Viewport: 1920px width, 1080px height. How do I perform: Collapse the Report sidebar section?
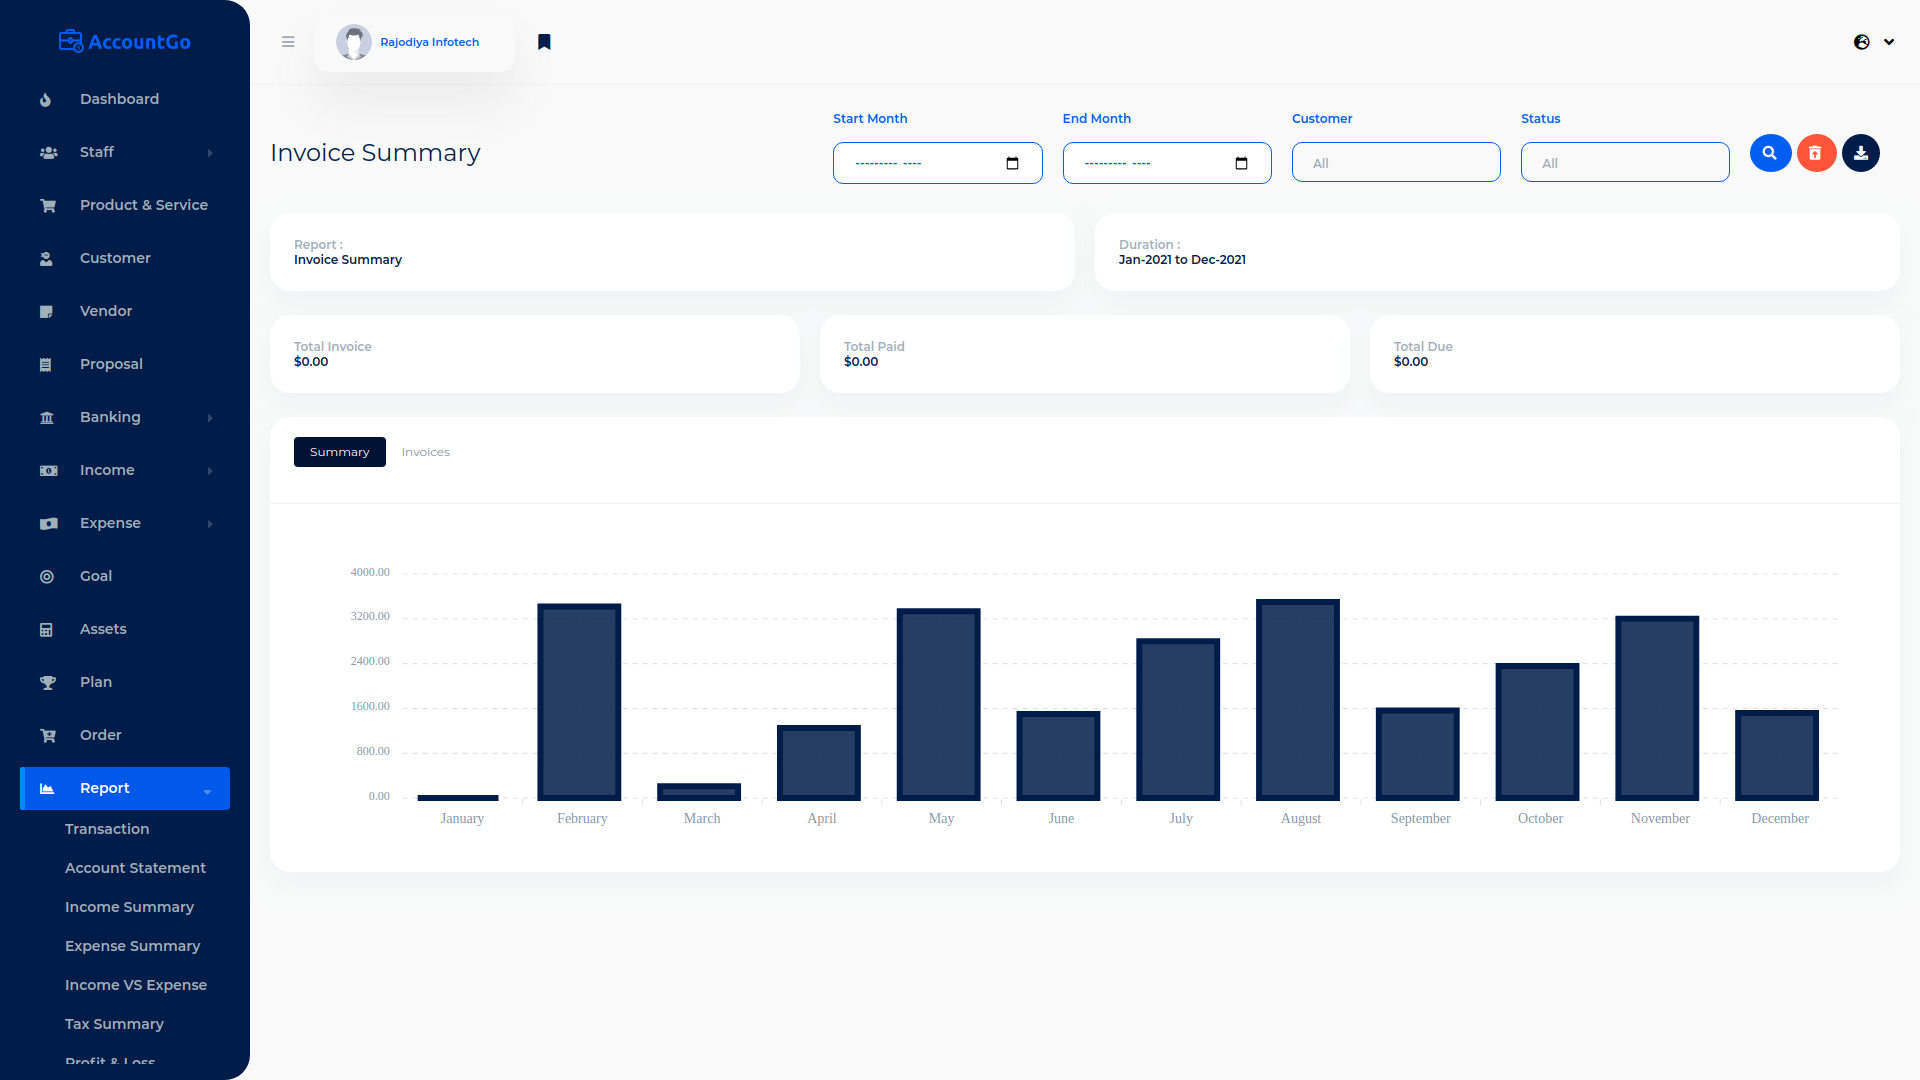125,788
